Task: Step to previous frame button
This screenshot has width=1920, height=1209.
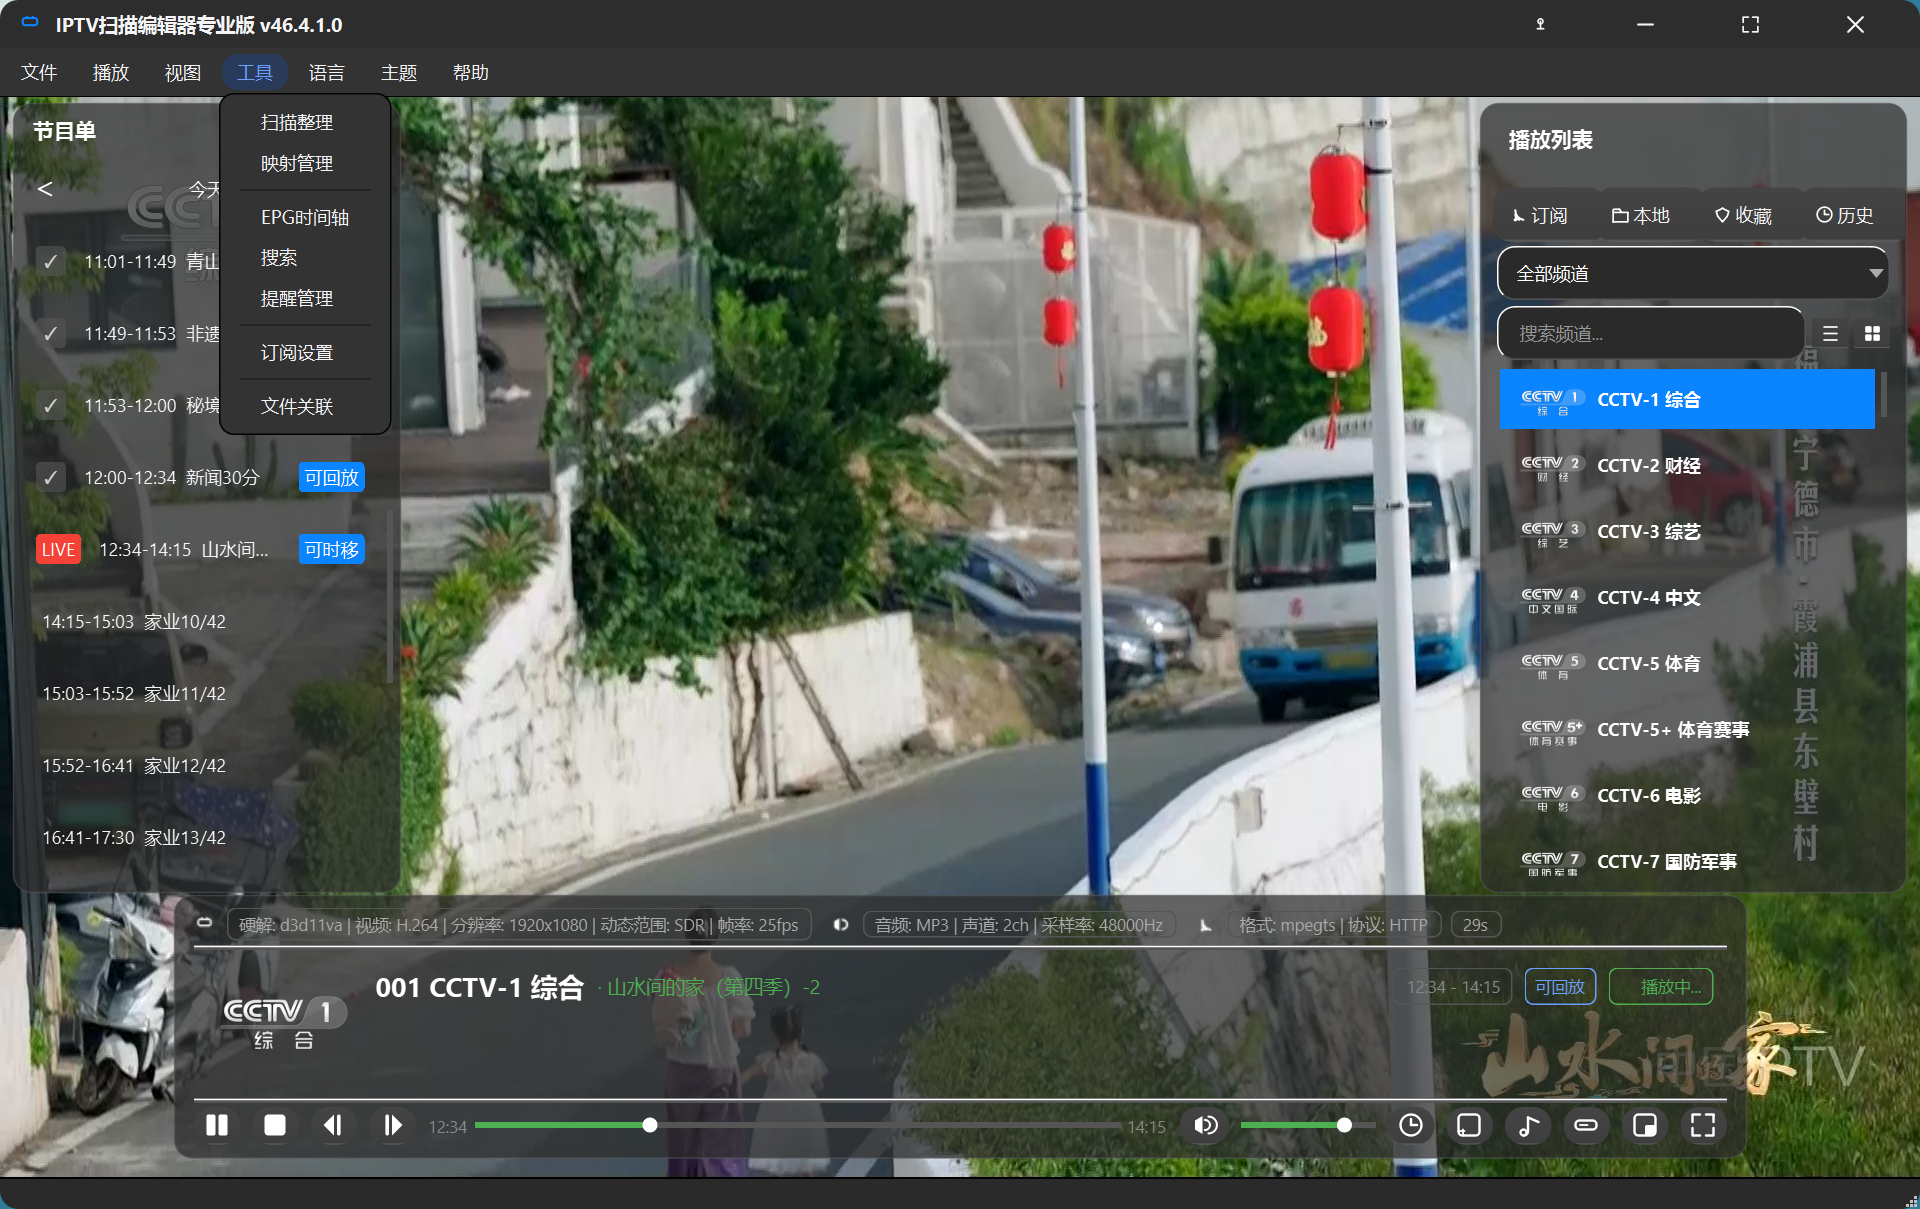Action: pos(333,1126)
